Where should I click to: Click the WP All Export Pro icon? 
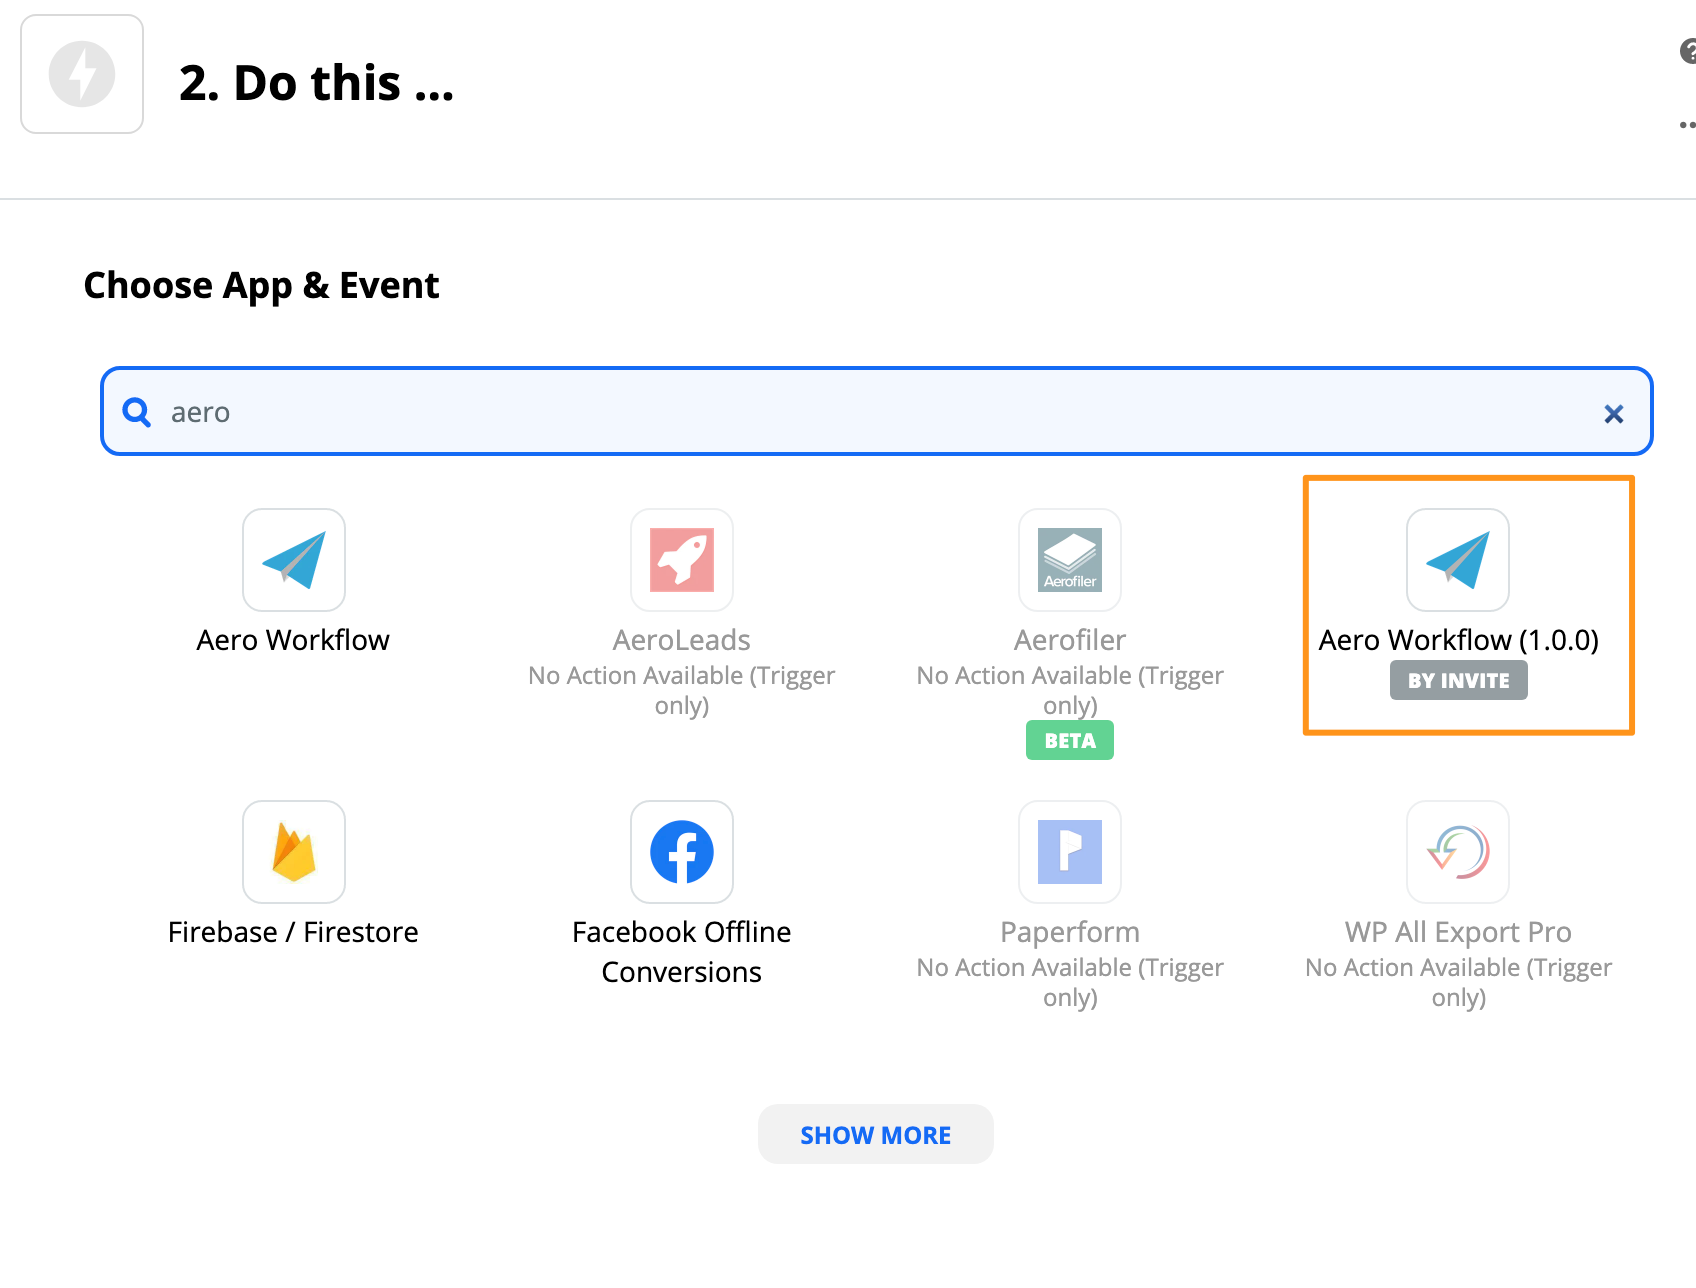point(1457,852)
